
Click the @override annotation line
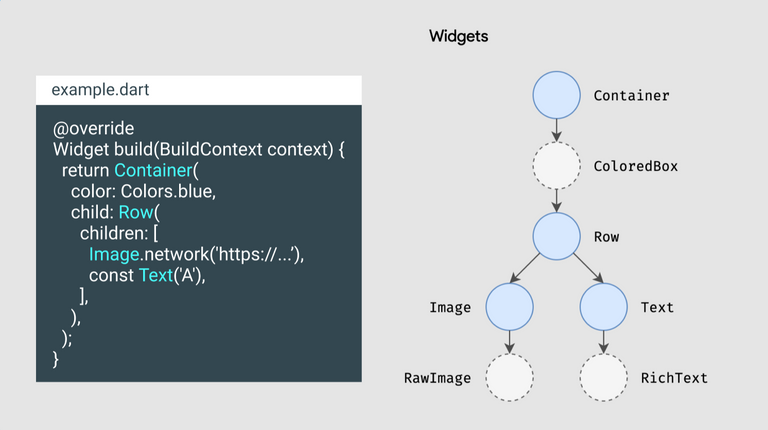tap(93, 128)
